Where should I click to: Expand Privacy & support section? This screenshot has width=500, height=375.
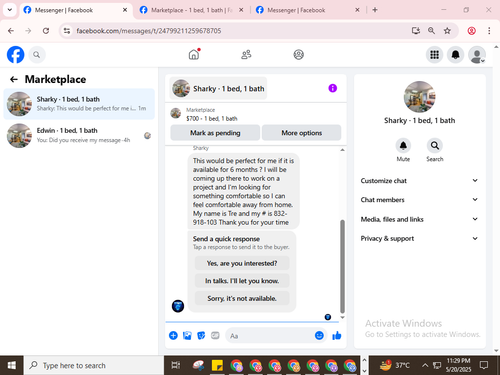tap(419, 238)
